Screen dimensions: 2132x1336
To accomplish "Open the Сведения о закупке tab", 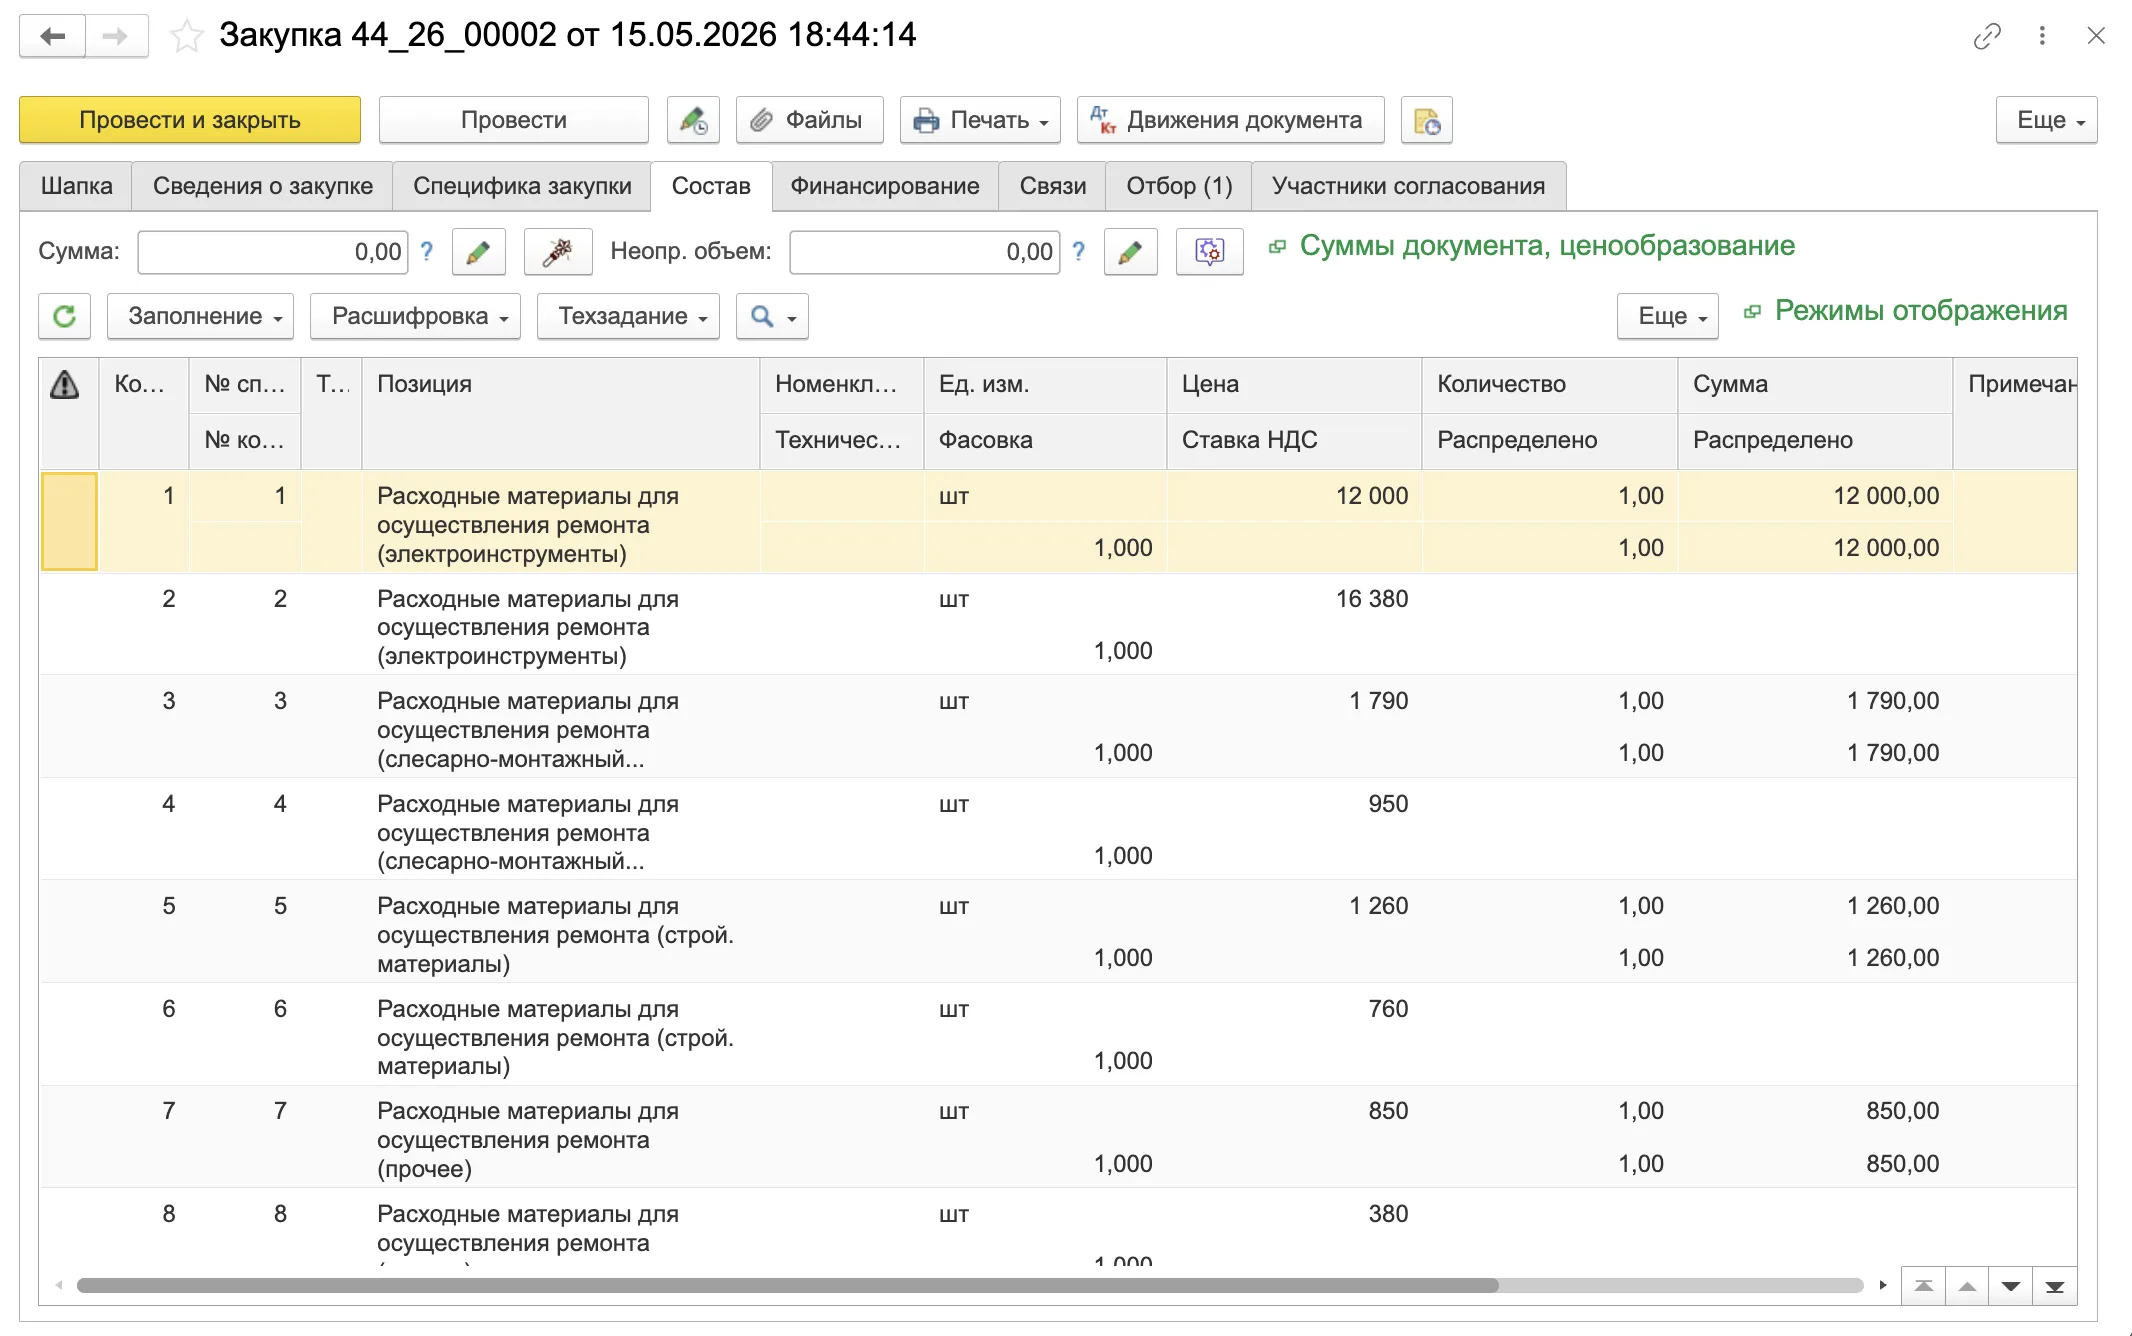I will [263, 186].
